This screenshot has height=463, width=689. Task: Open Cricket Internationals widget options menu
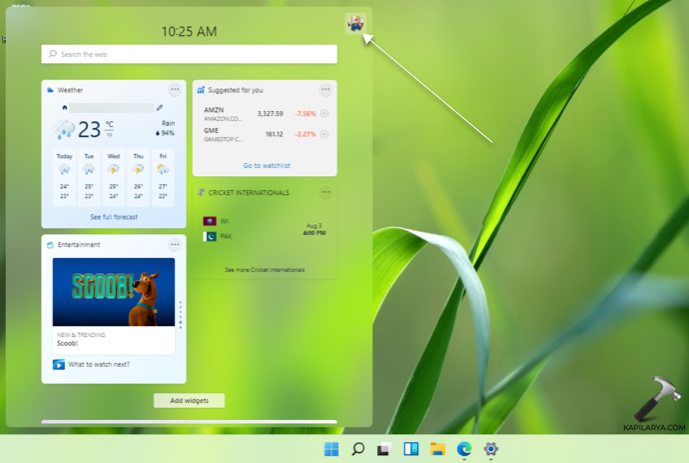click(x=325, y=192)
